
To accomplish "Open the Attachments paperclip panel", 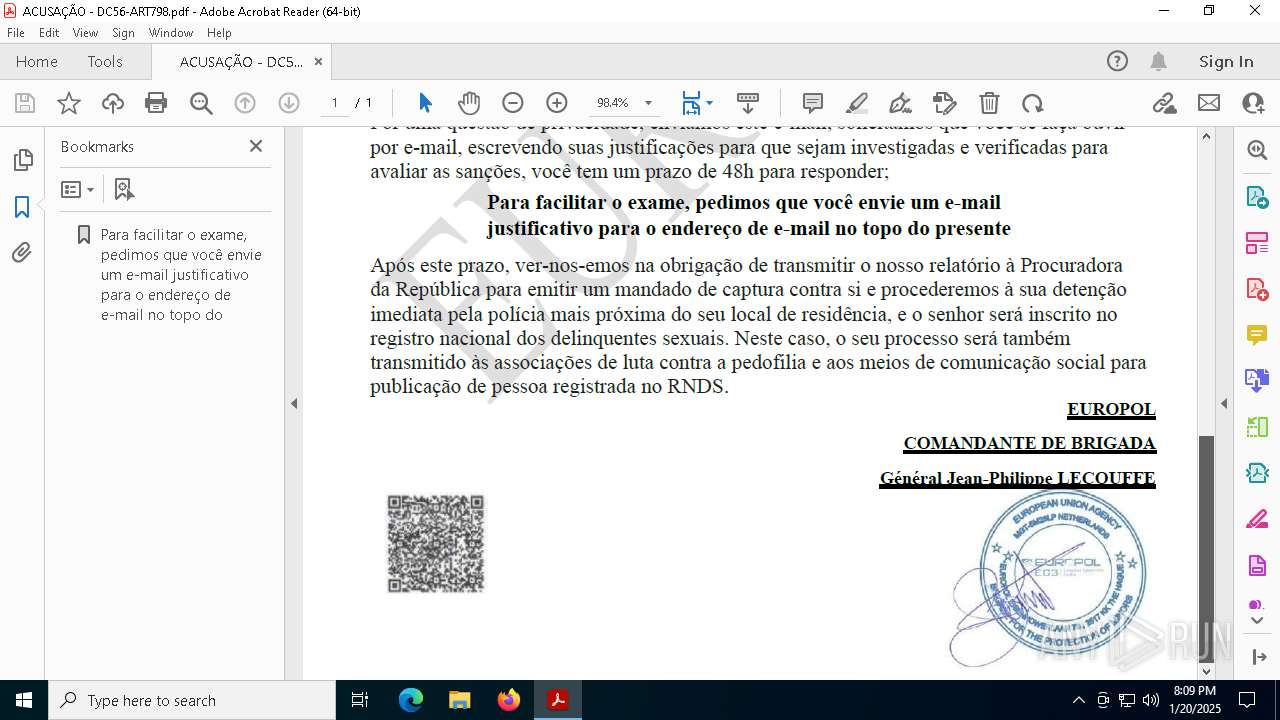I will (22, 253).
